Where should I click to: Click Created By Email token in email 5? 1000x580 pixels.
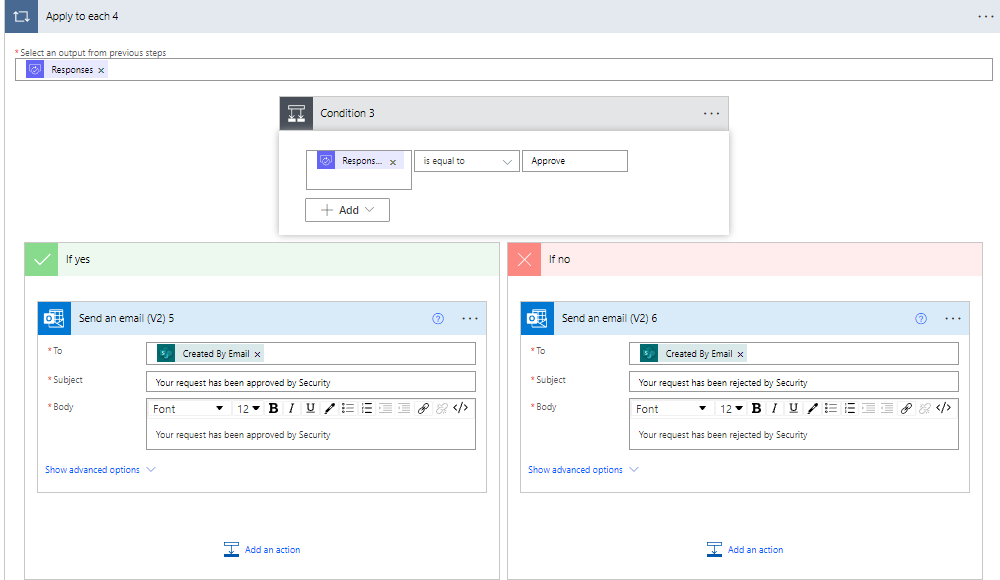(x=210, y=353)
